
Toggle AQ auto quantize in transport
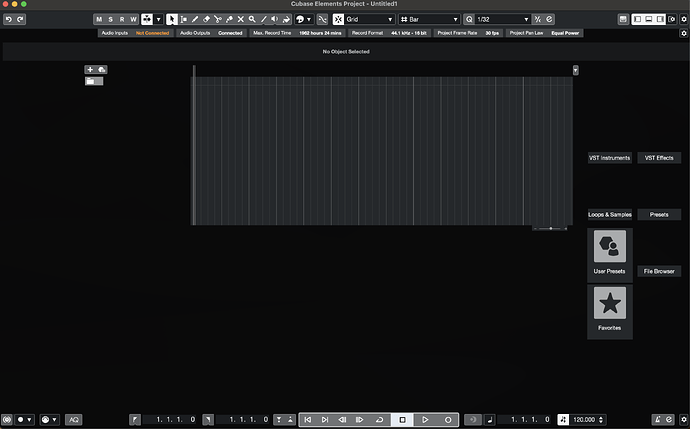pyautogui.click(x=74, y=420)
